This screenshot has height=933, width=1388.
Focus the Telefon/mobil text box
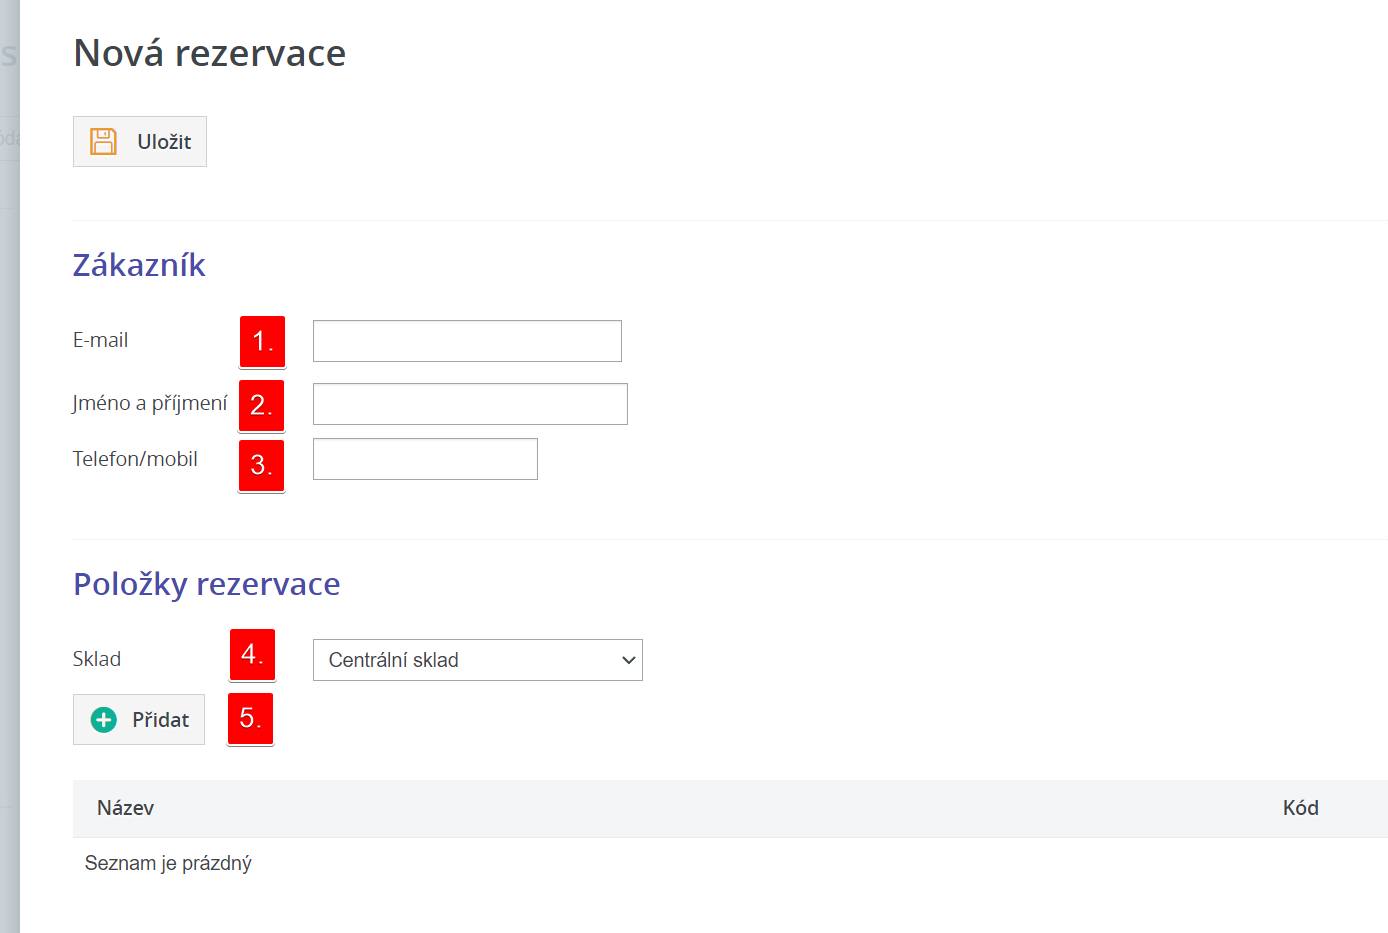tap(425, 459)
